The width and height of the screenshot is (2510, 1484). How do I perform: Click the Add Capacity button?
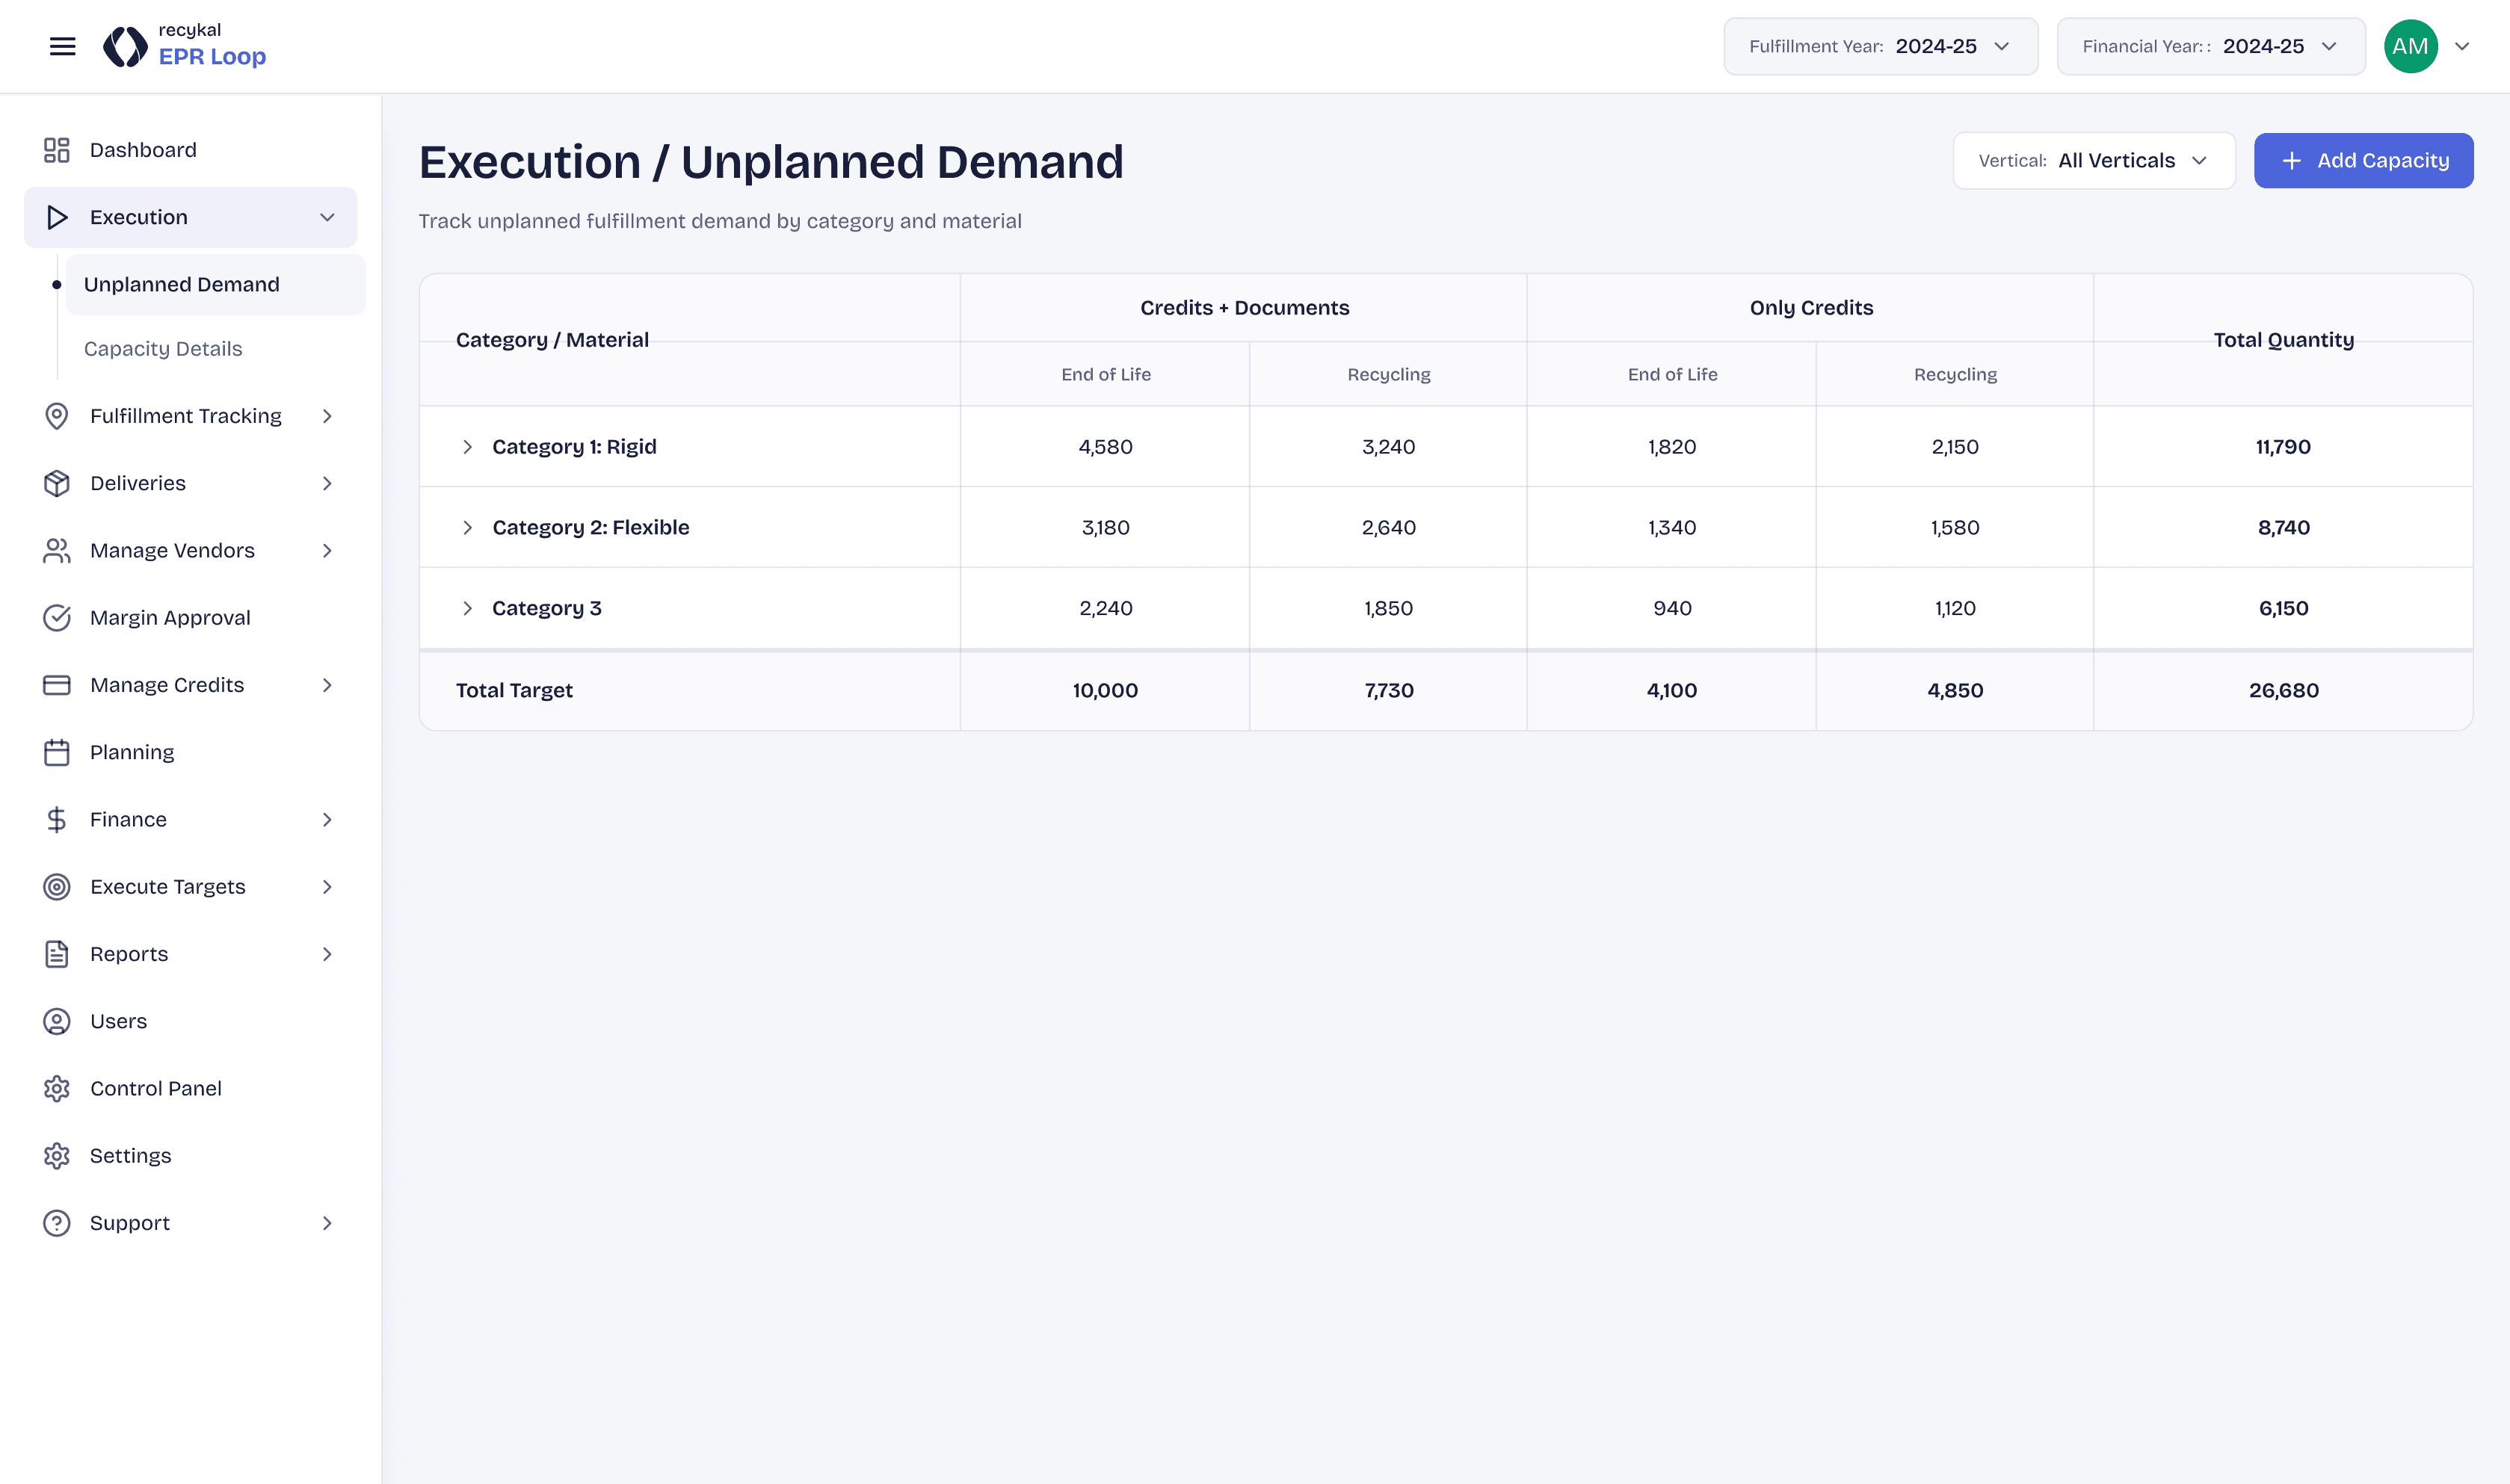coord(2363,161)
